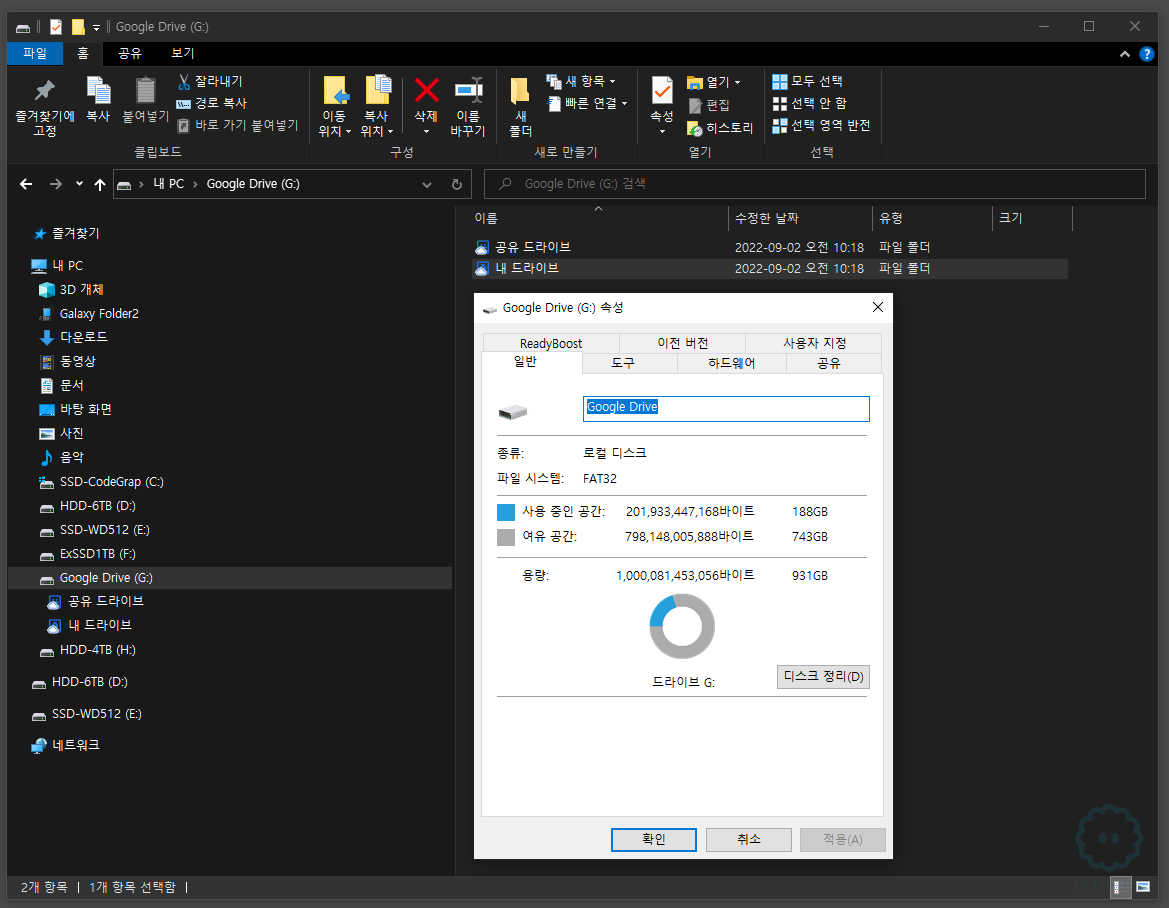Viewport: 1169px width, 908px height.
Task: Click Rename (이름 바꾸기) icon
Action: point(469,91)
